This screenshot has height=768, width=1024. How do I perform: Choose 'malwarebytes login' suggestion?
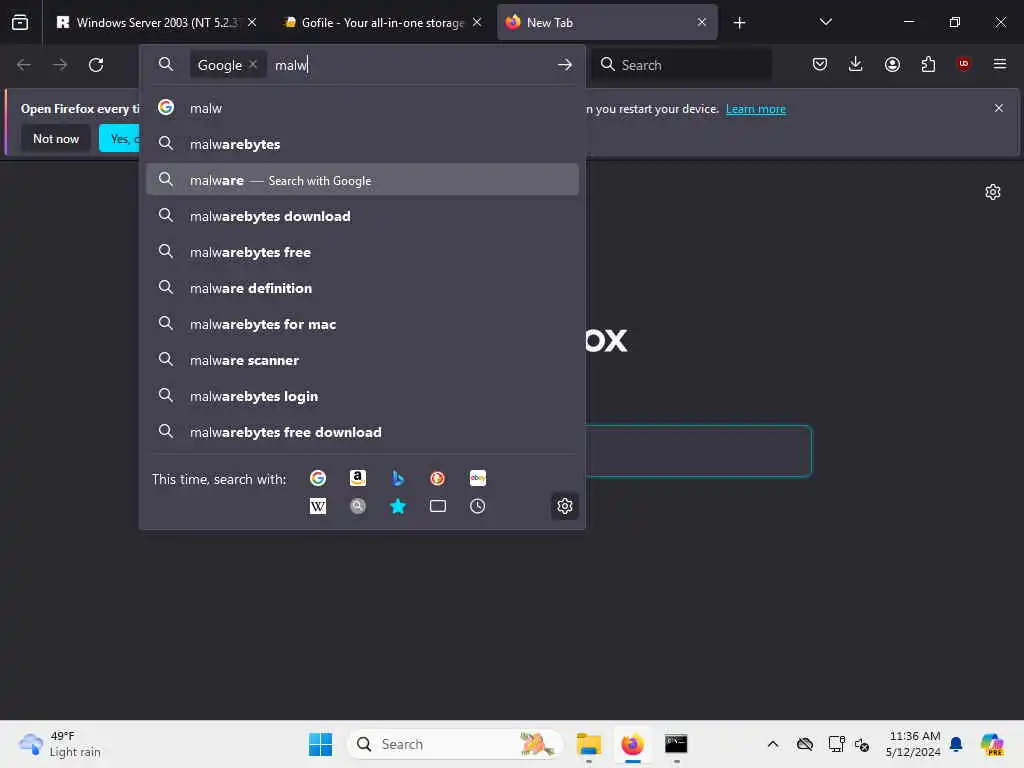click(x=362, y=396)
